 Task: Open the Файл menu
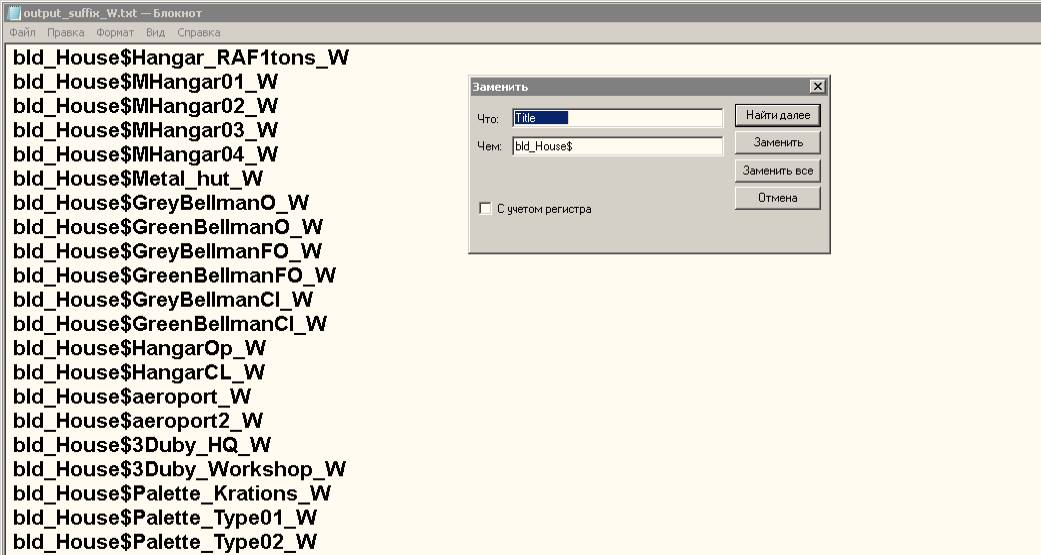pos(23,33)
